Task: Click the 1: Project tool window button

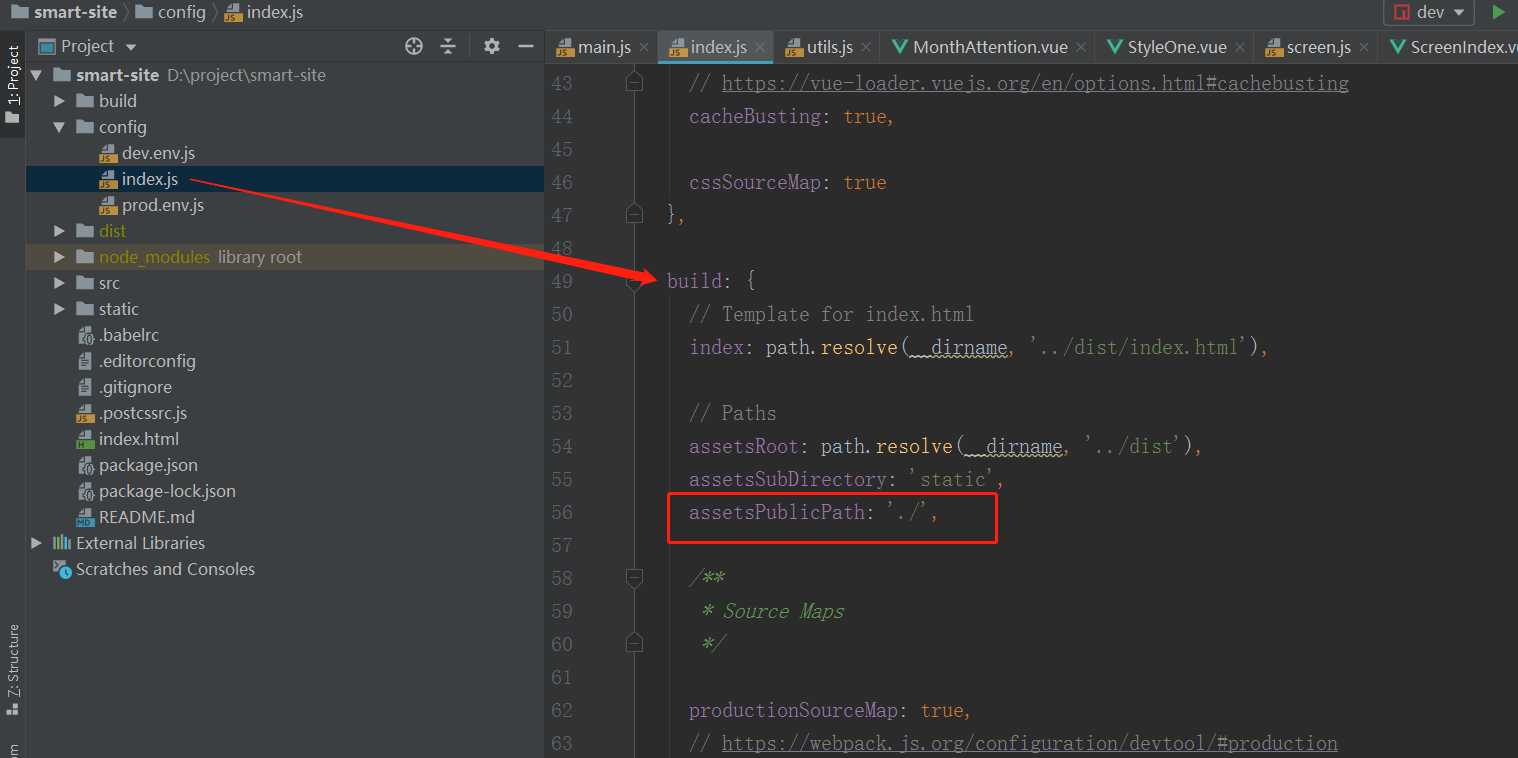Action: (x=13, y=84)
